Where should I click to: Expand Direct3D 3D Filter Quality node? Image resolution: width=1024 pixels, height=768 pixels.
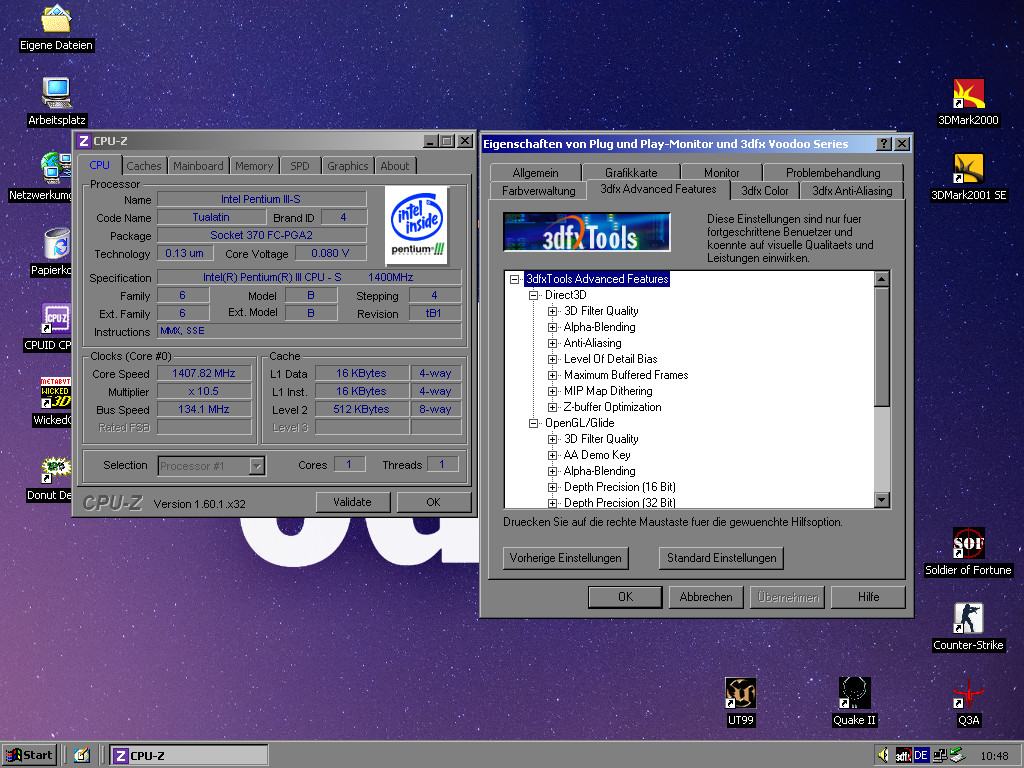(x=552, y=311)
